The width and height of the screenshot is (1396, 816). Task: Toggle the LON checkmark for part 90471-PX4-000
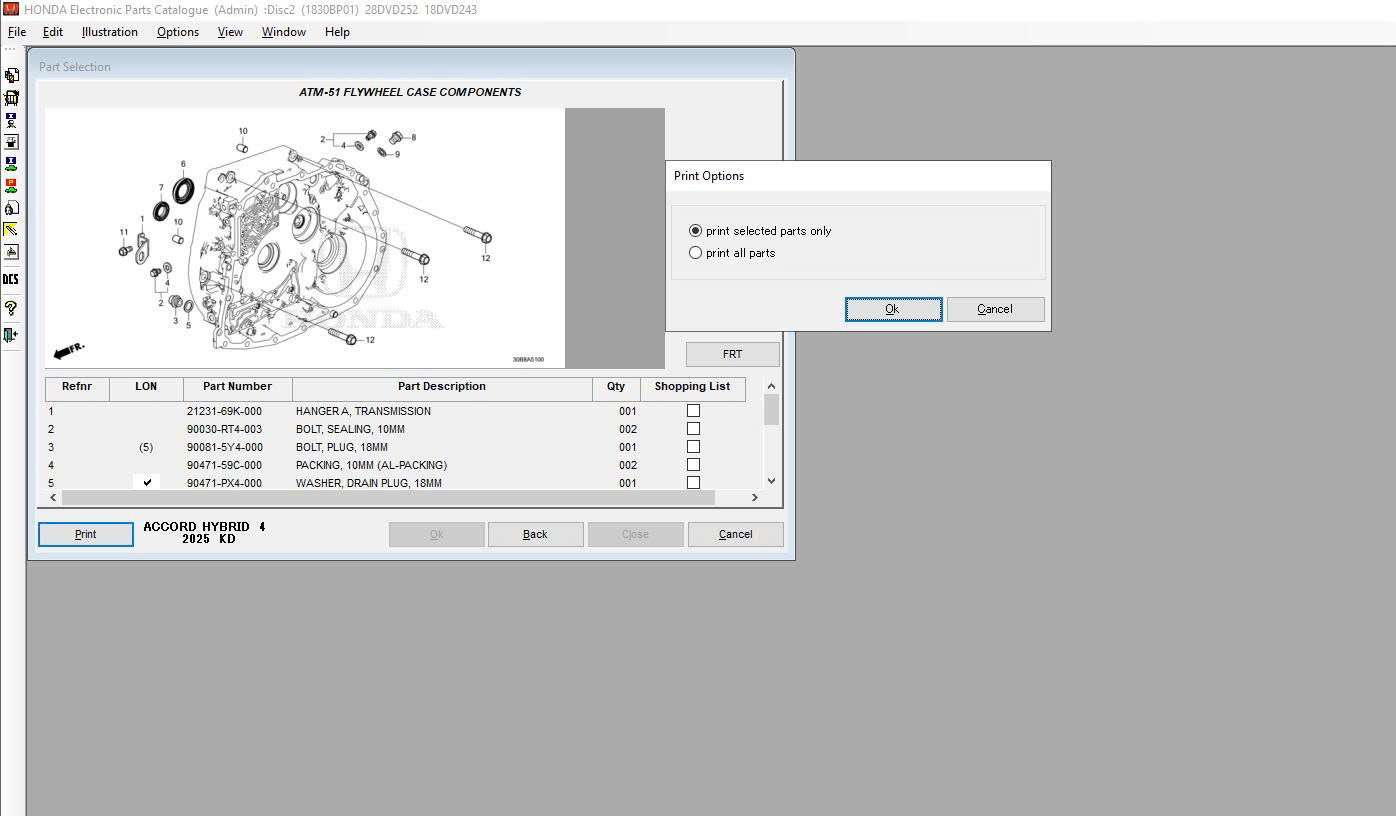(147, 483)
